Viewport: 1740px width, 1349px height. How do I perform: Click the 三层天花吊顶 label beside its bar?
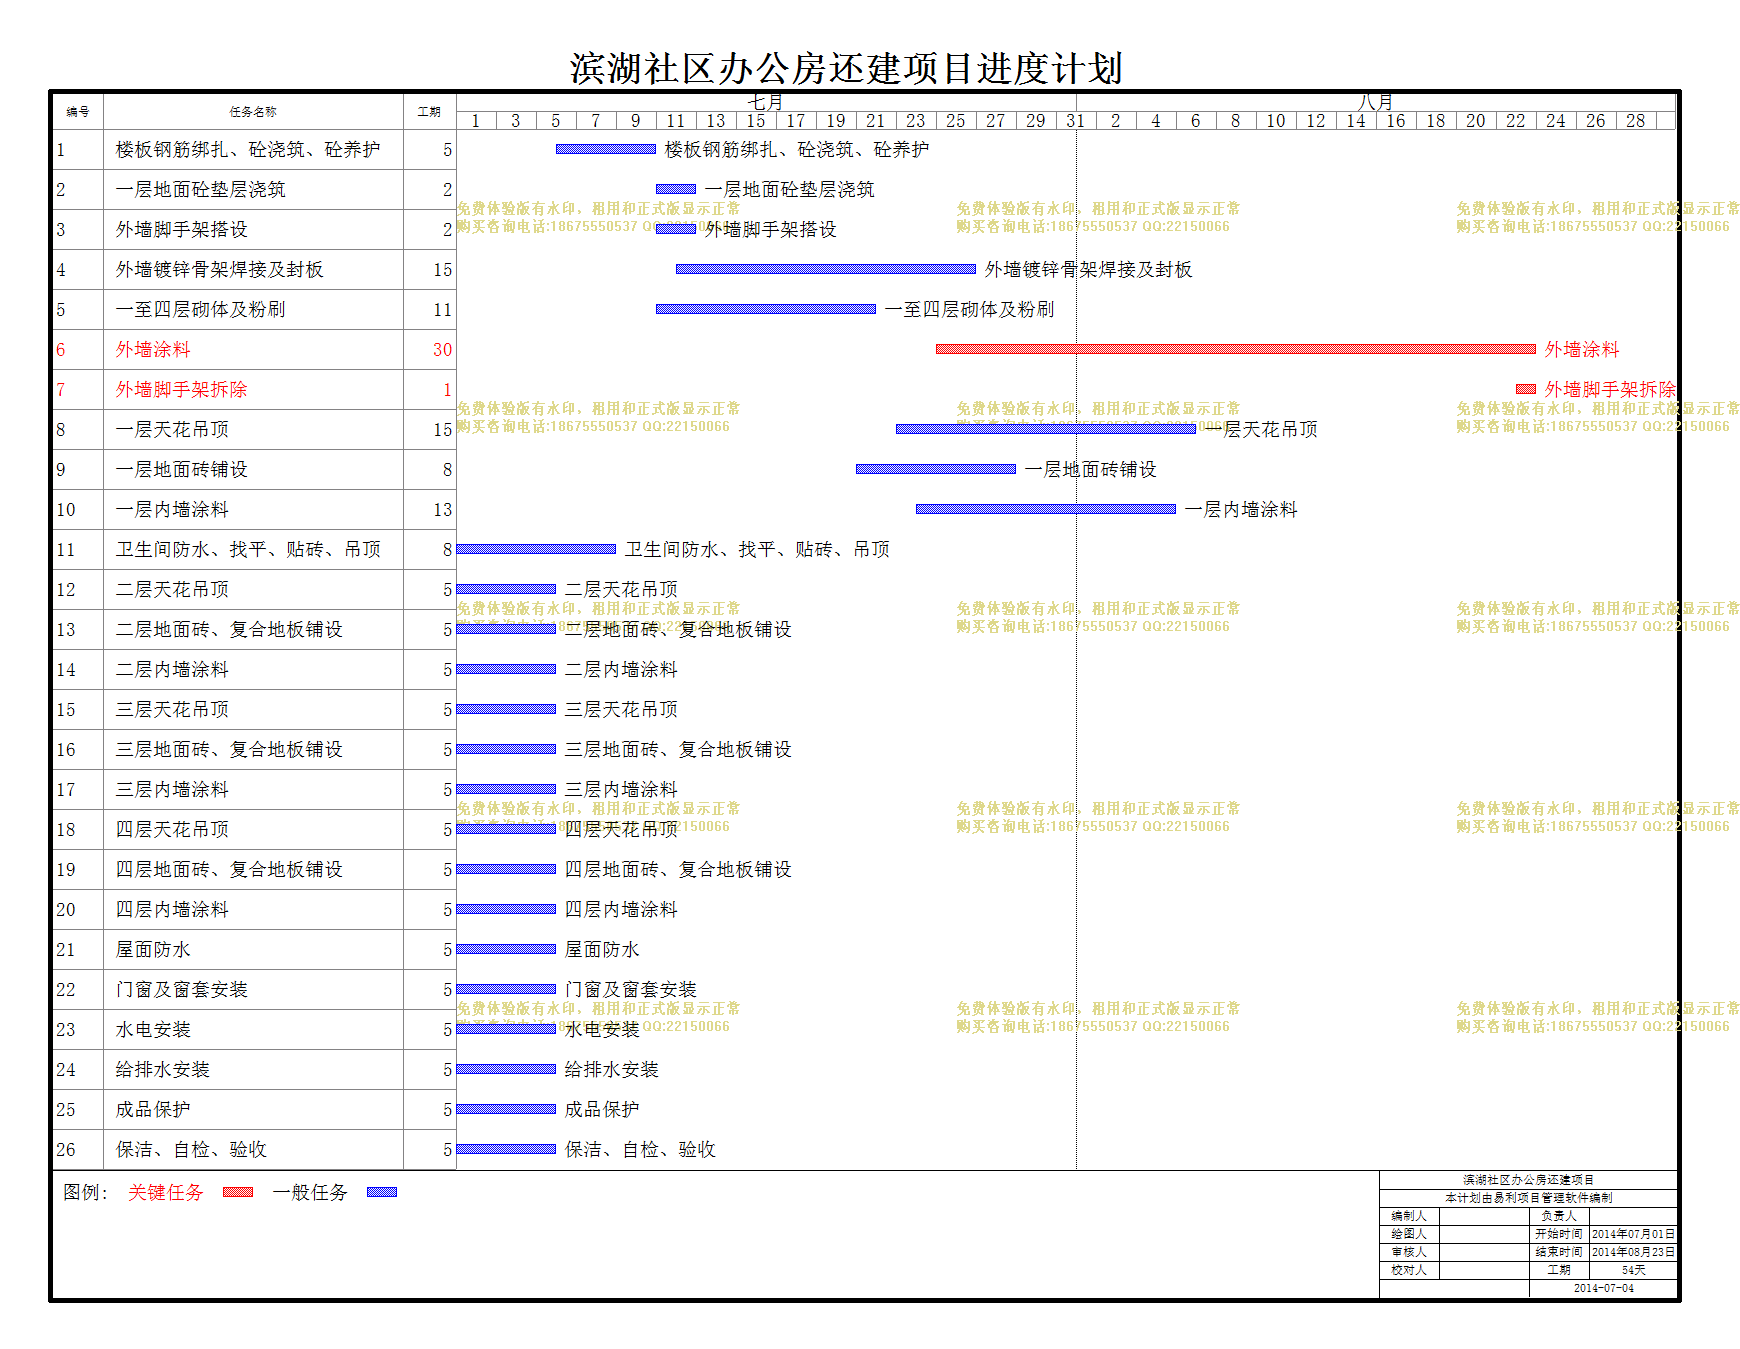click(x=621, y=709)
